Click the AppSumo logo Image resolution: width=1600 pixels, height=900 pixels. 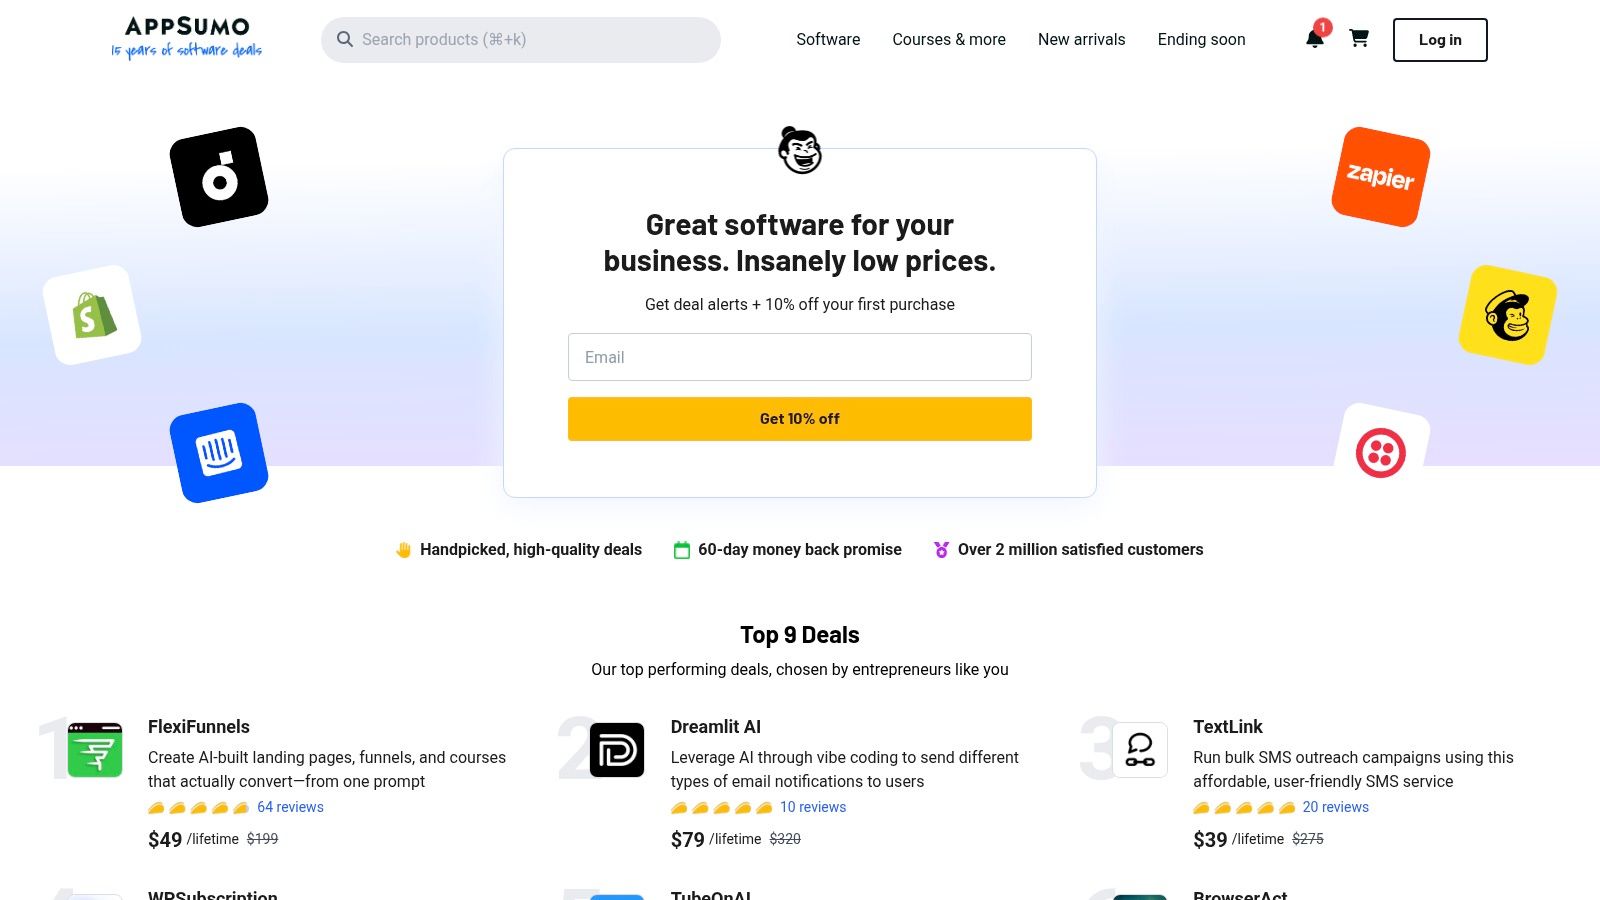click(186, 38)
